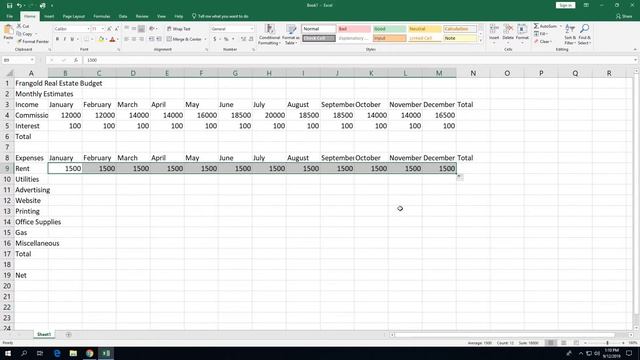This screenshot has width=640, height=360.
Task: Switch to the Page Layout tab
Action: coord(73,16)
